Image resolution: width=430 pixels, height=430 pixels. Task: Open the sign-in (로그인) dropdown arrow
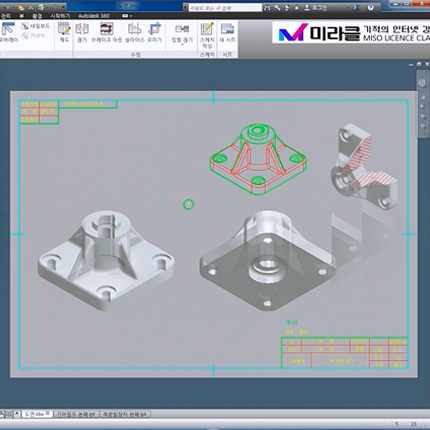348,7
